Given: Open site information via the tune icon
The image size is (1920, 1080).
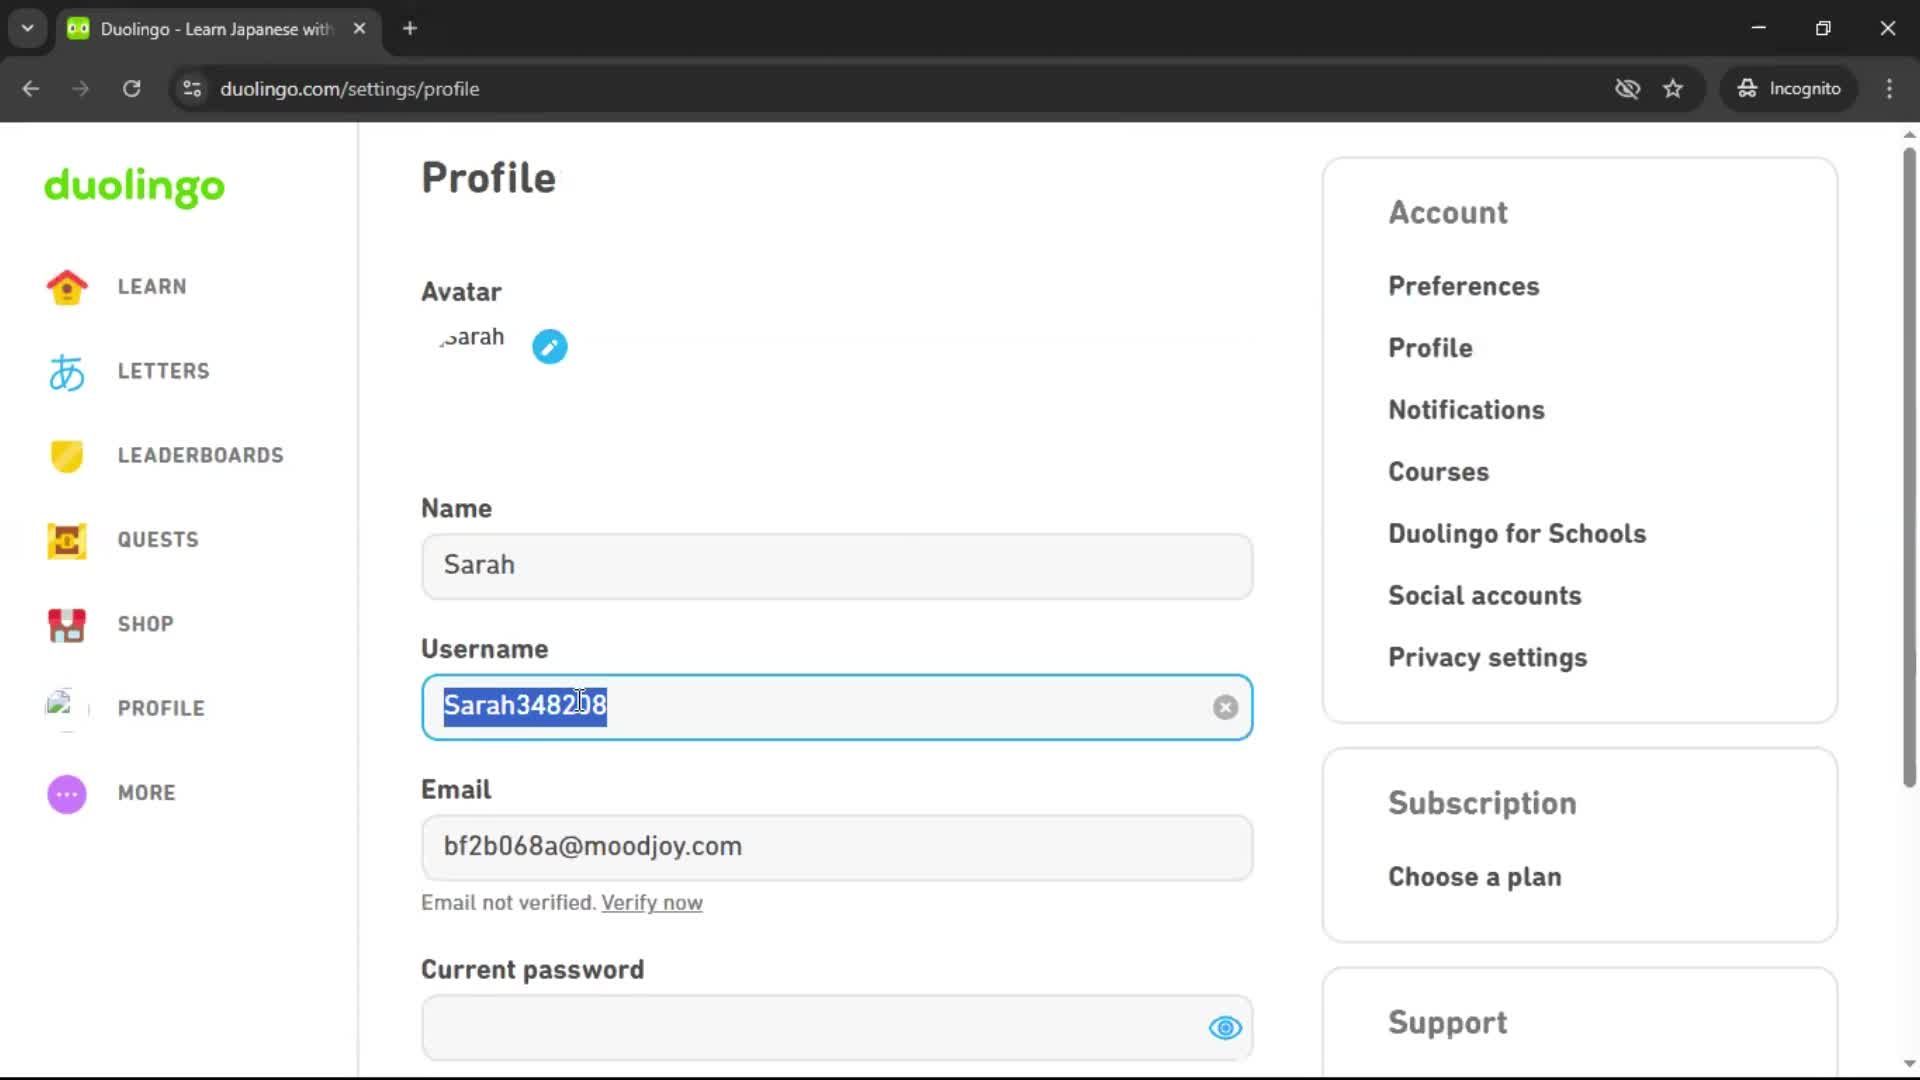Looking at the screenshot, I should point(191,88).
